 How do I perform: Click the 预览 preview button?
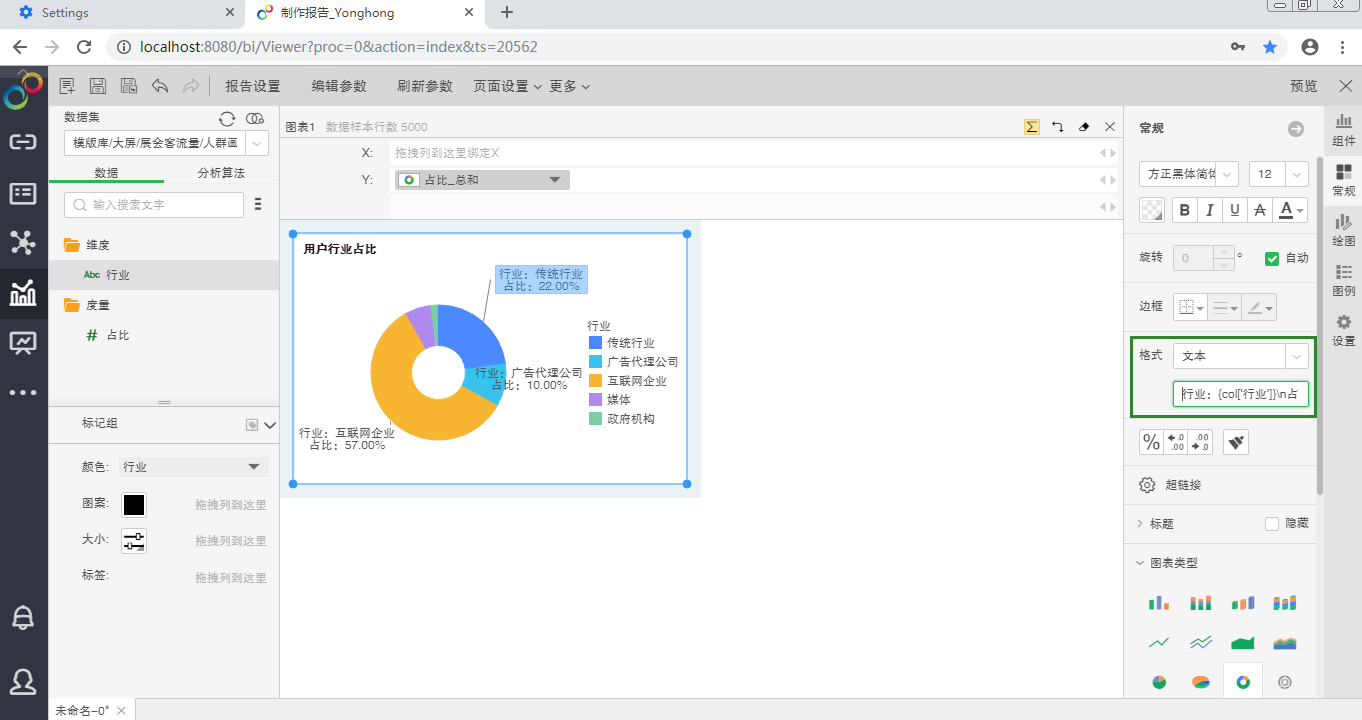click(x=1304, y=86)
